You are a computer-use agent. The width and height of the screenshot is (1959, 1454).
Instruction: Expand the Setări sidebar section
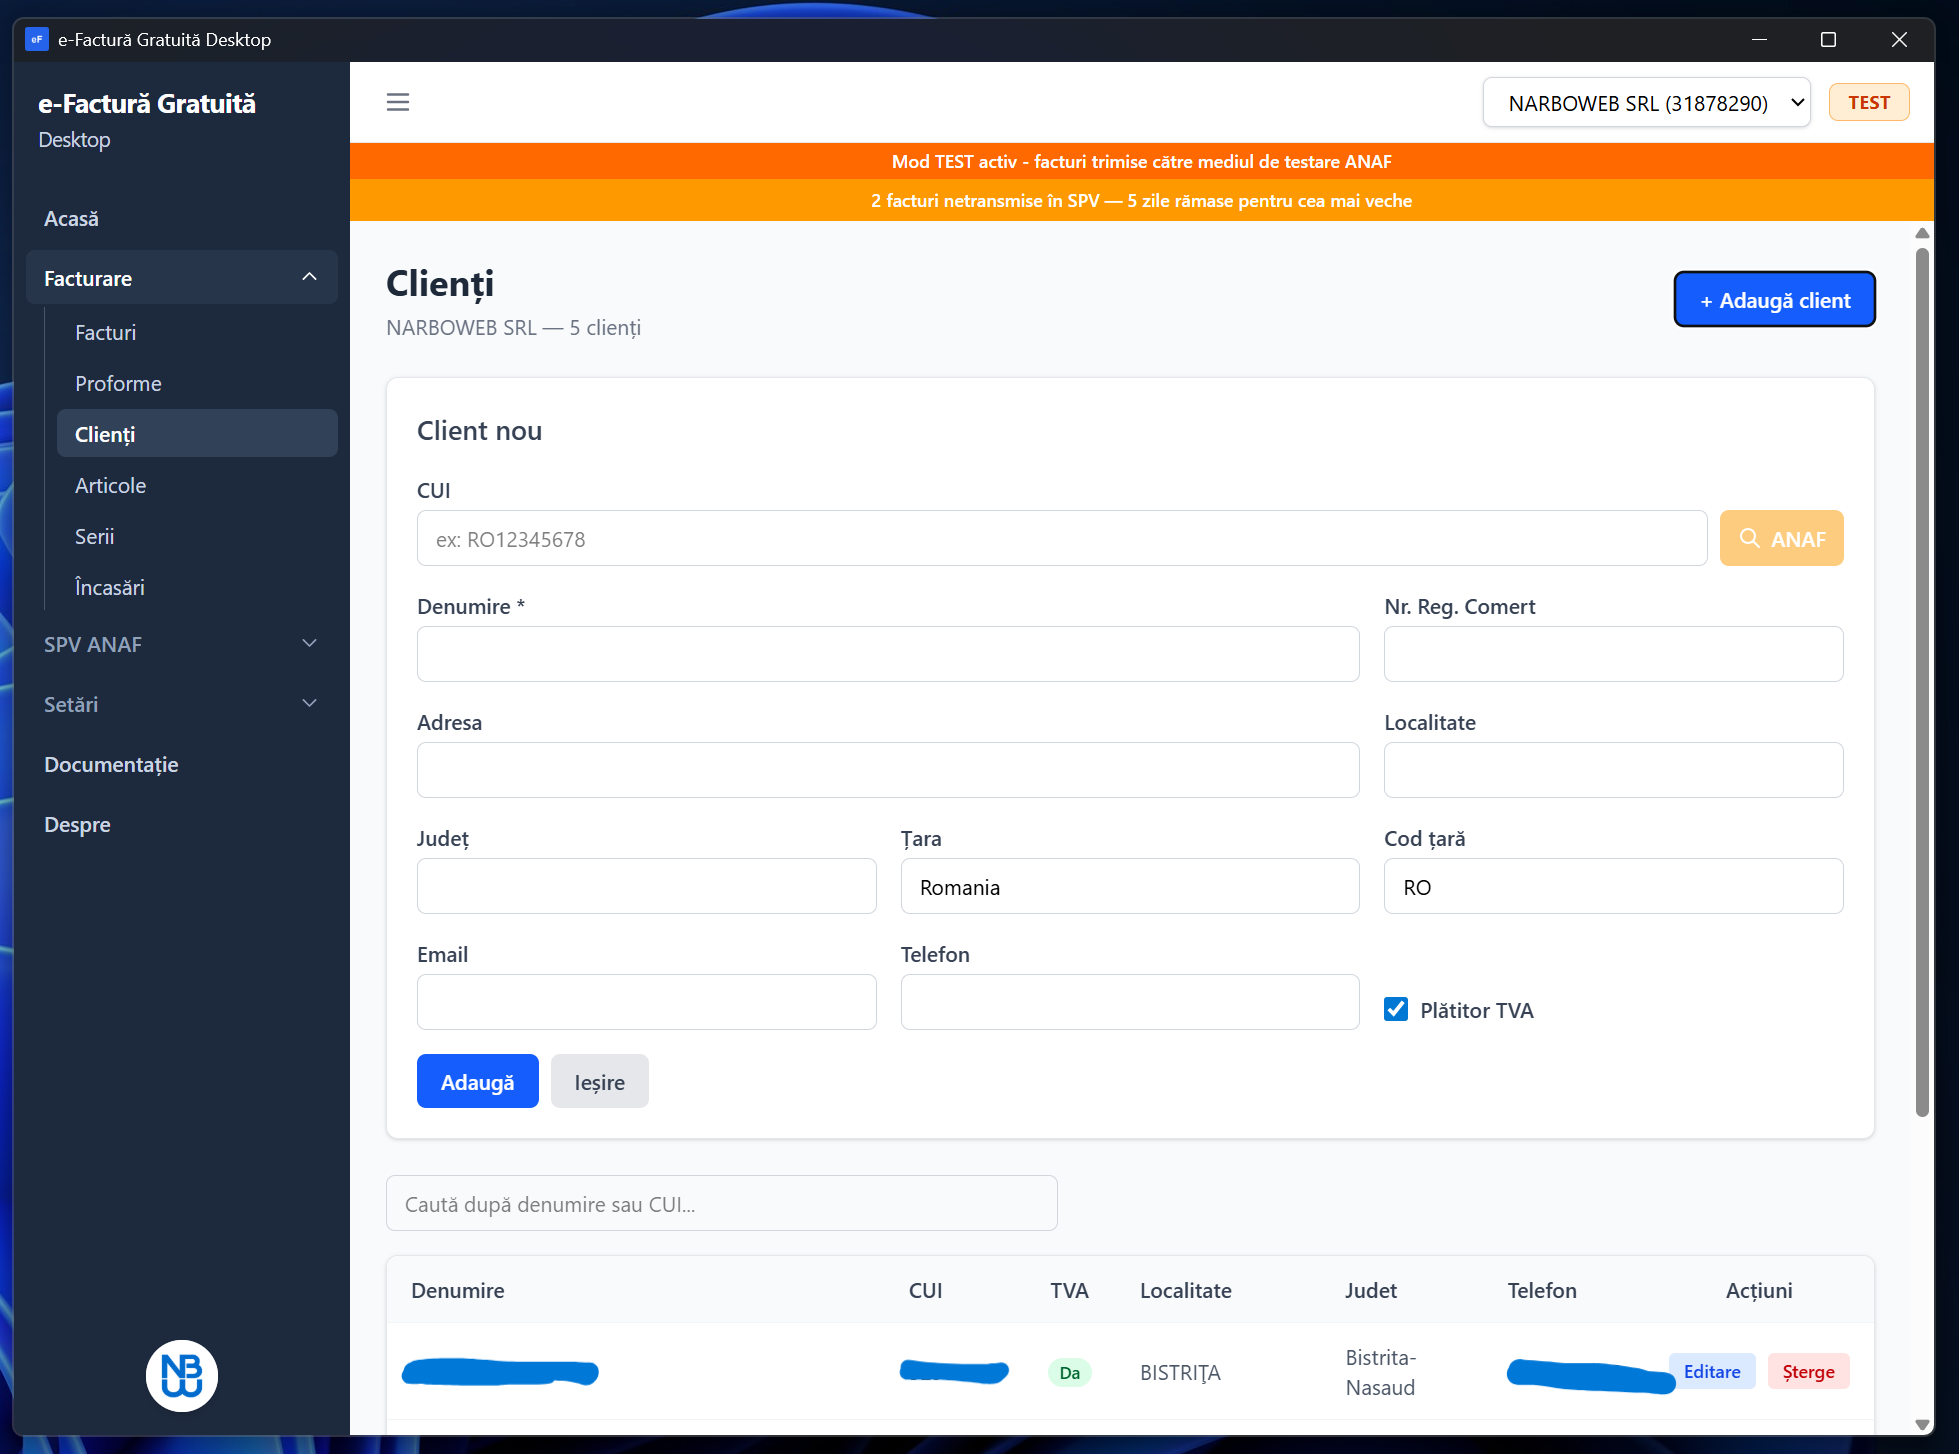tap(182, 704)
